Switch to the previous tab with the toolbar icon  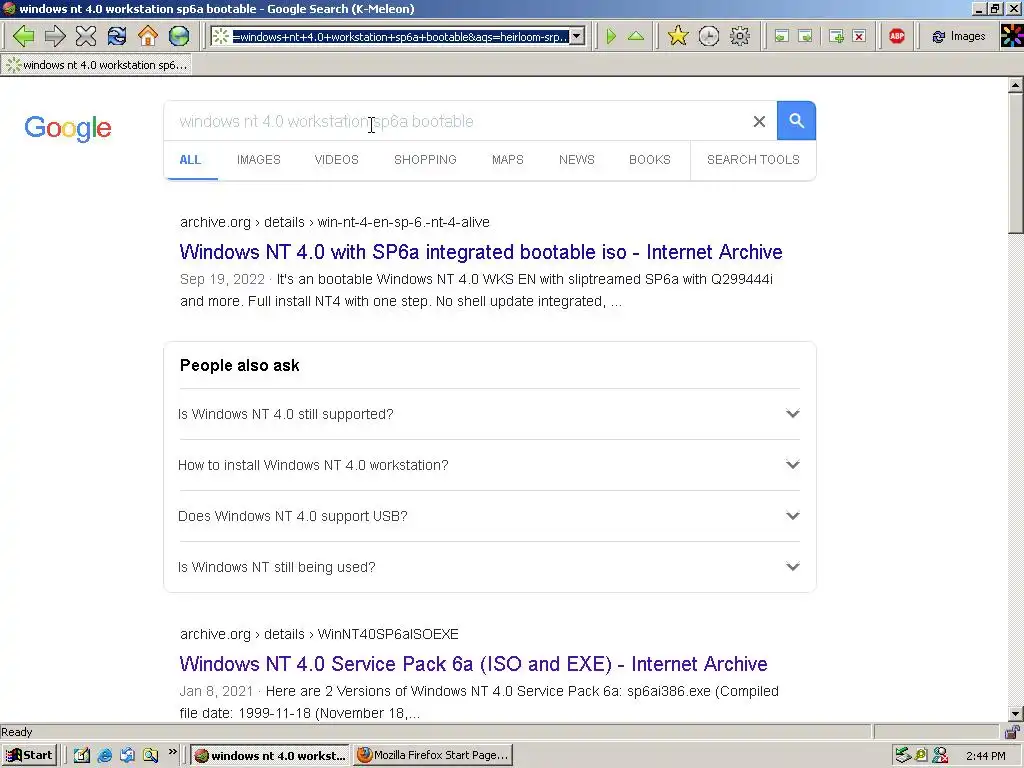coord(781,36)
